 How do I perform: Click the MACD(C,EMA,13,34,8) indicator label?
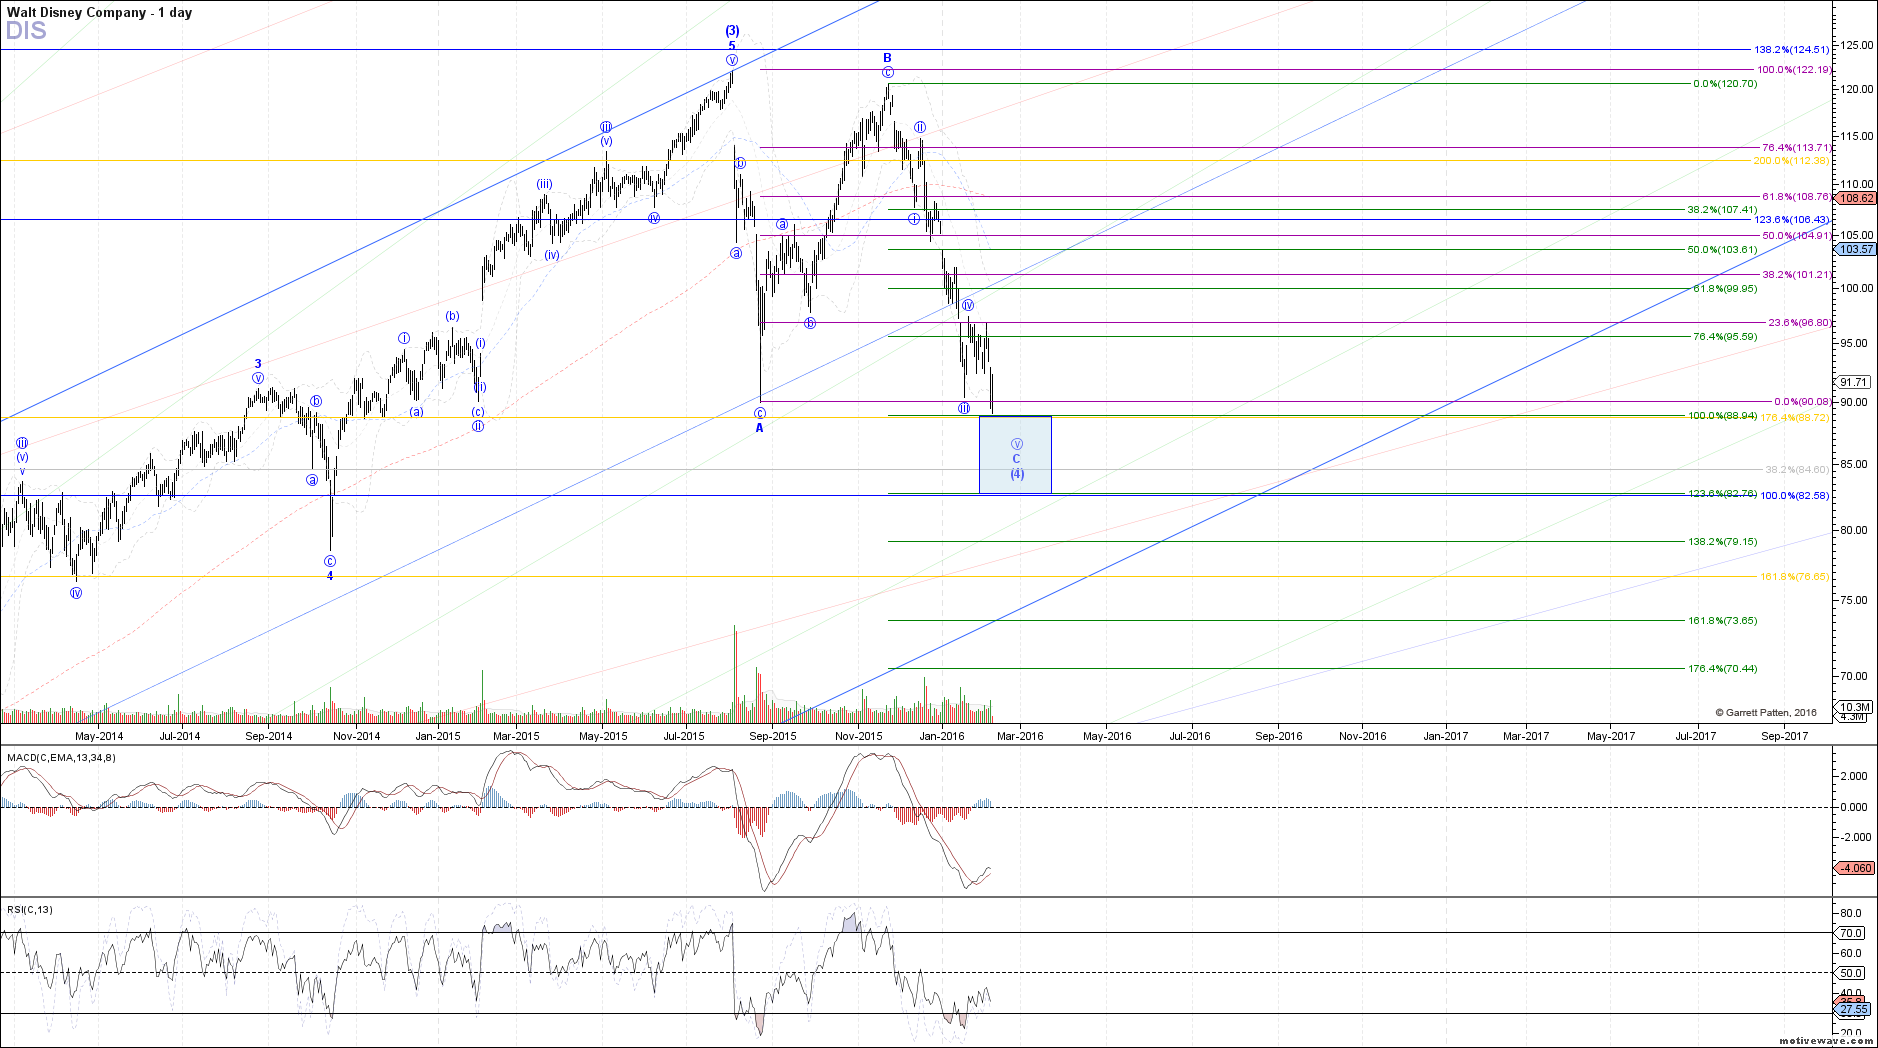click(x=61, y=757)
